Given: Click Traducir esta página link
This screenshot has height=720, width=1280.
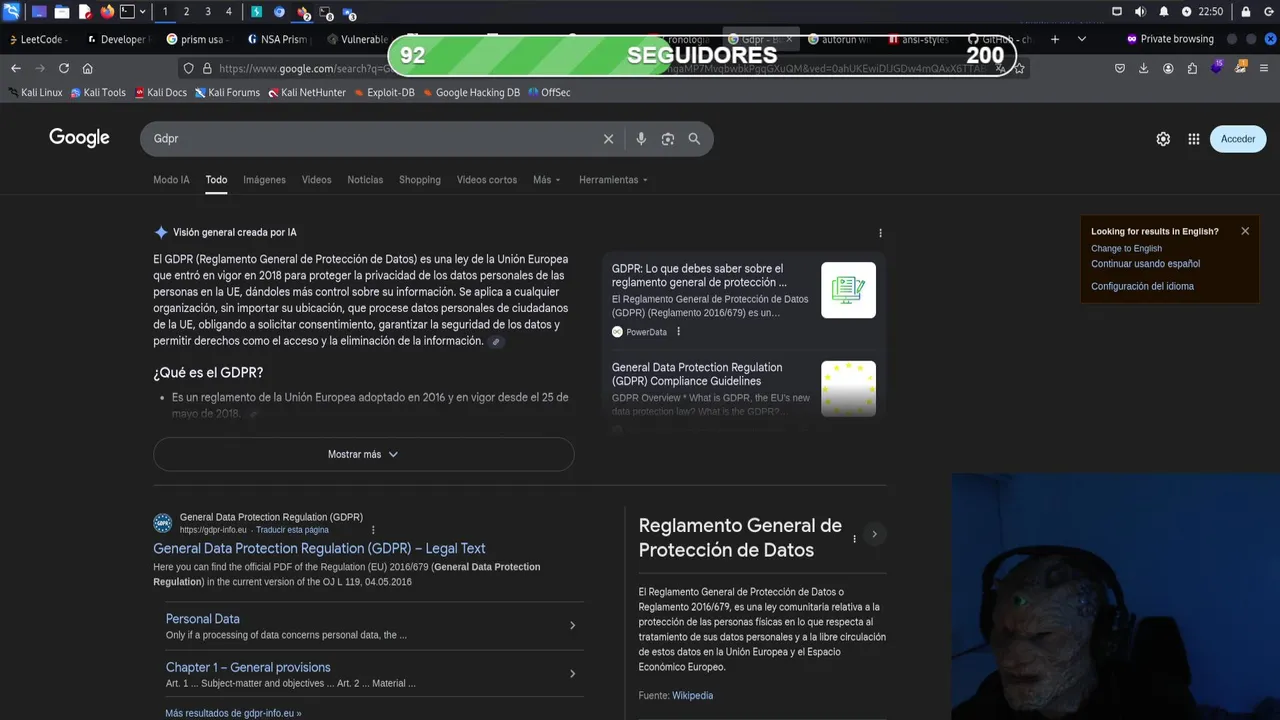Looking at the screenshot, I should (292, 530).
